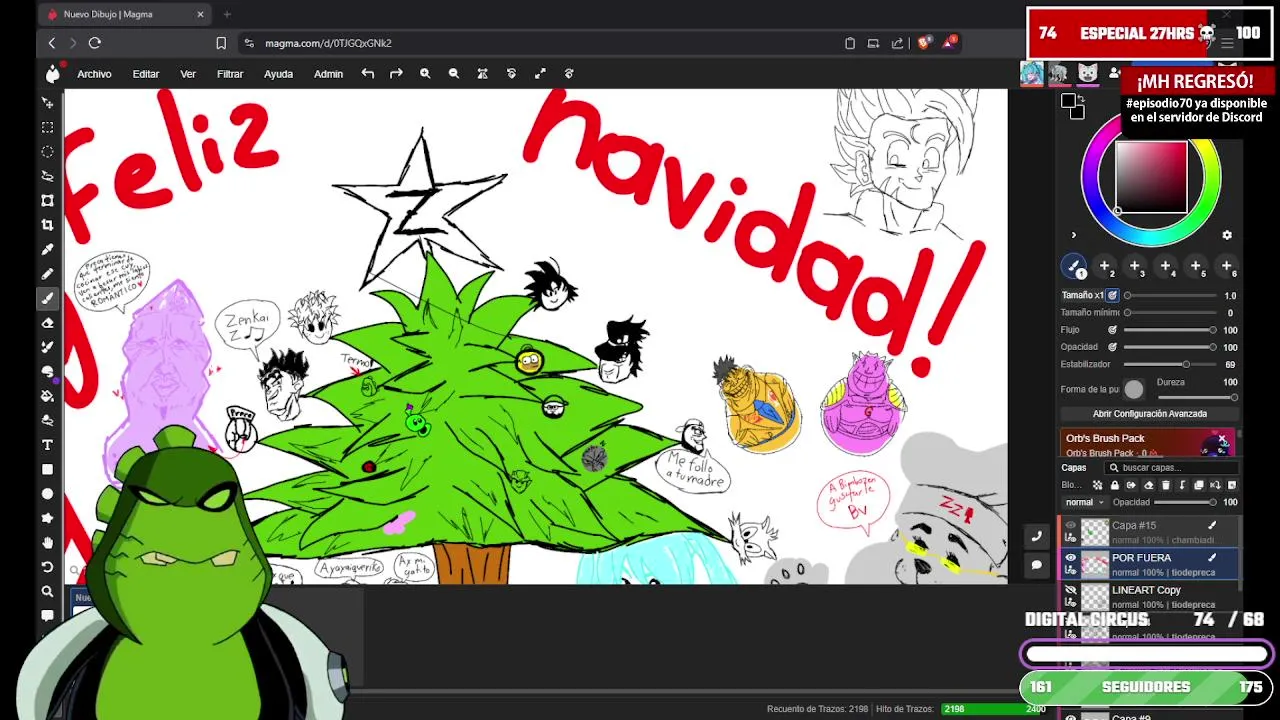Hide the POR FUERA layer
This screenshot has height=720, width=1280.
click(x=1070, y=558)
